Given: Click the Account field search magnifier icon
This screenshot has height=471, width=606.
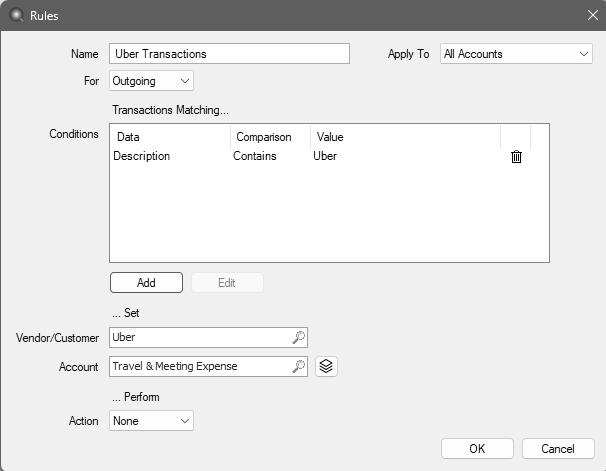Looking at the screenshot, I should tap(298, 367).
